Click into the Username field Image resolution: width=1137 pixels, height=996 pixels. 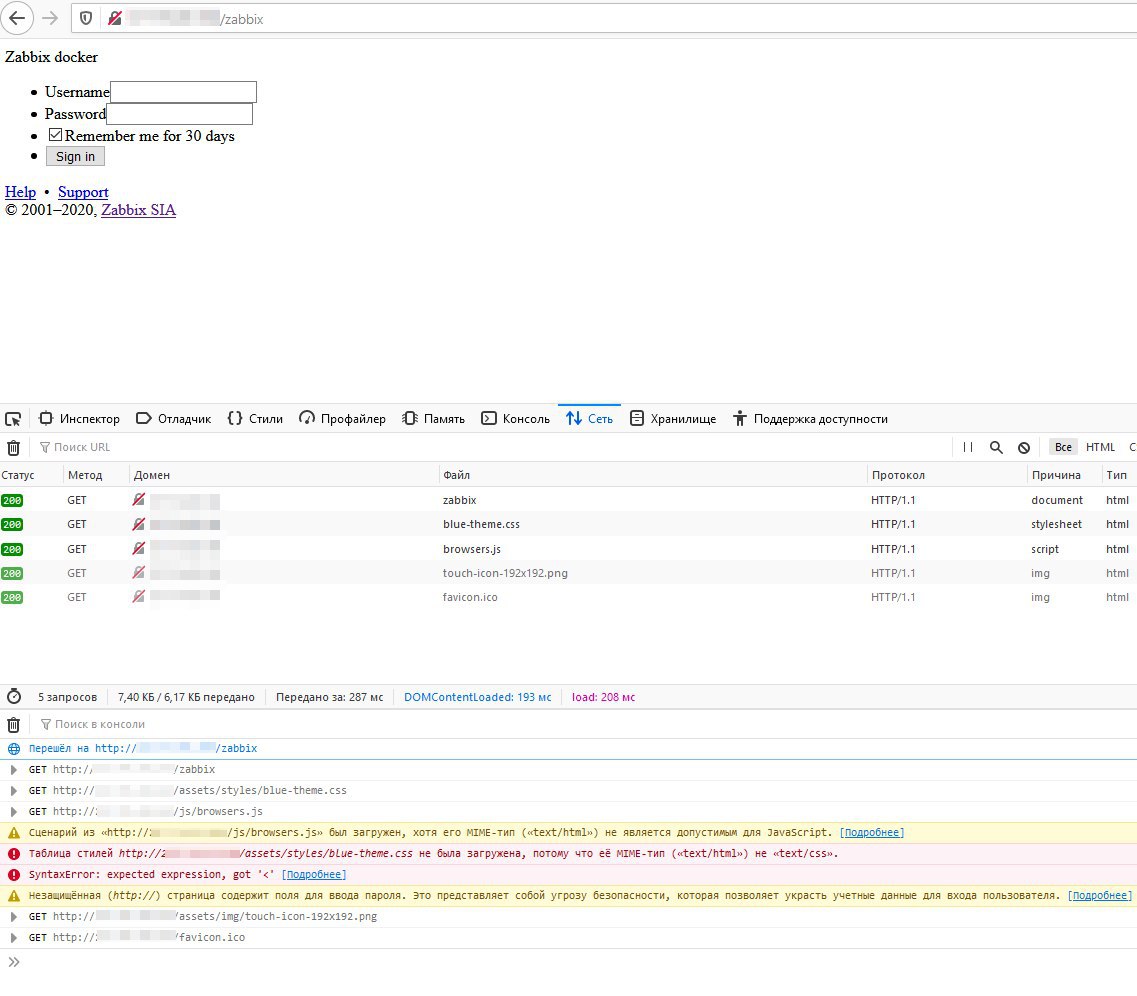[183, 92]
